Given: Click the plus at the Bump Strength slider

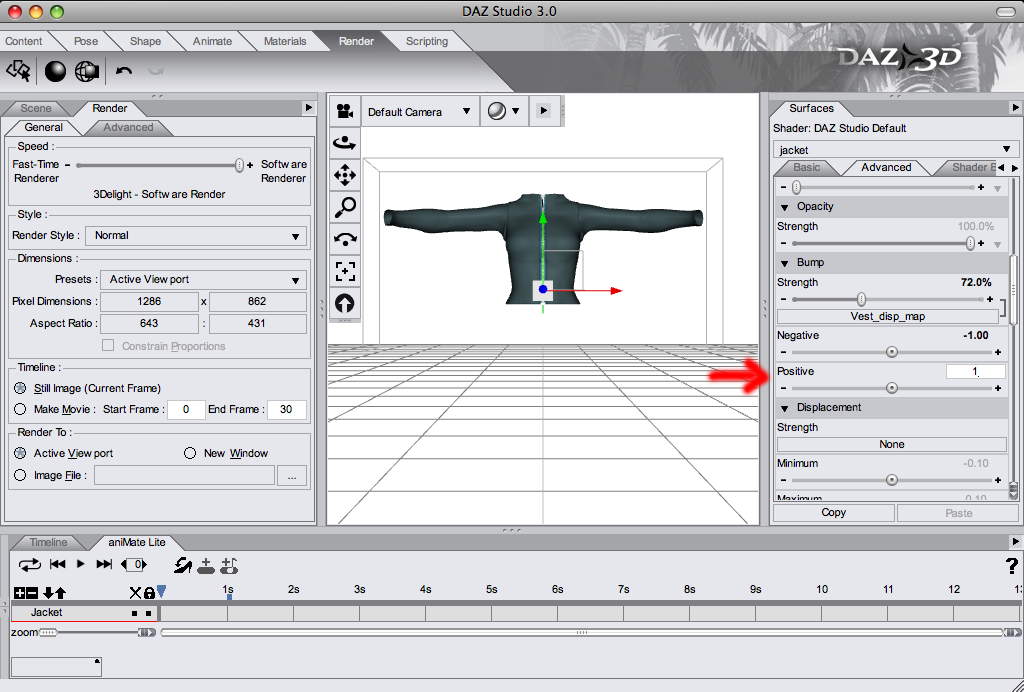Looking at the screenshot, I should pos(990,300).
